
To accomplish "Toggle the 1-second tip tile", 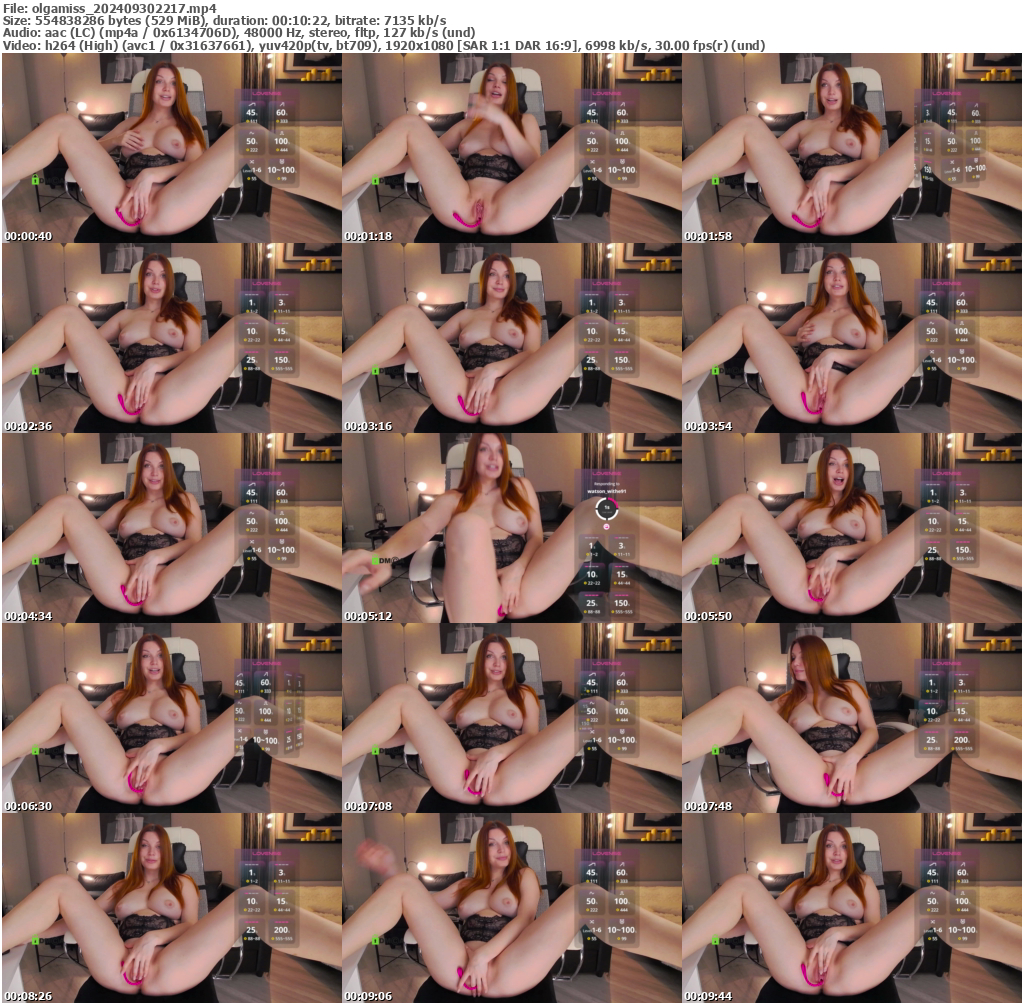I will click(x=591, y=545).
